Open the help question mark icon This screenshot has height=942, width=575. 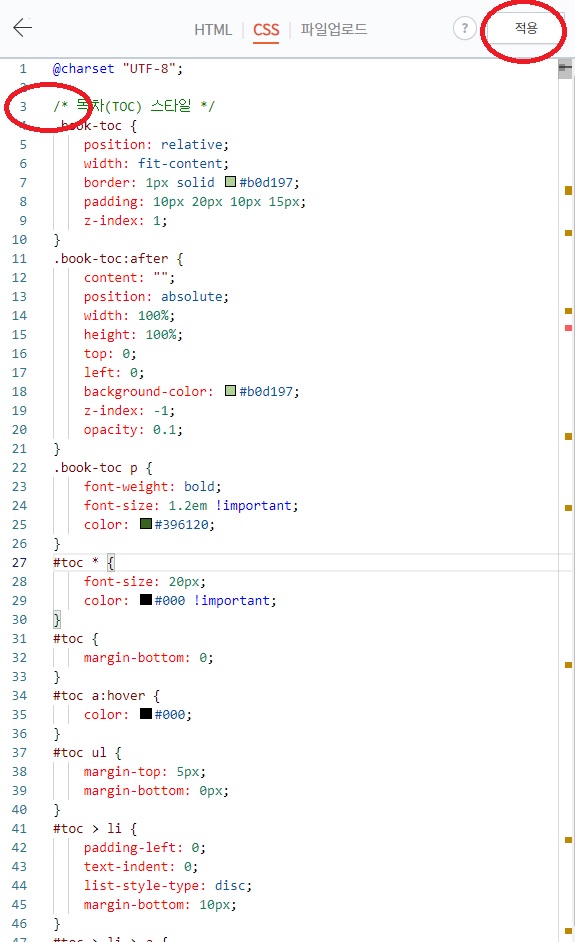464,28
